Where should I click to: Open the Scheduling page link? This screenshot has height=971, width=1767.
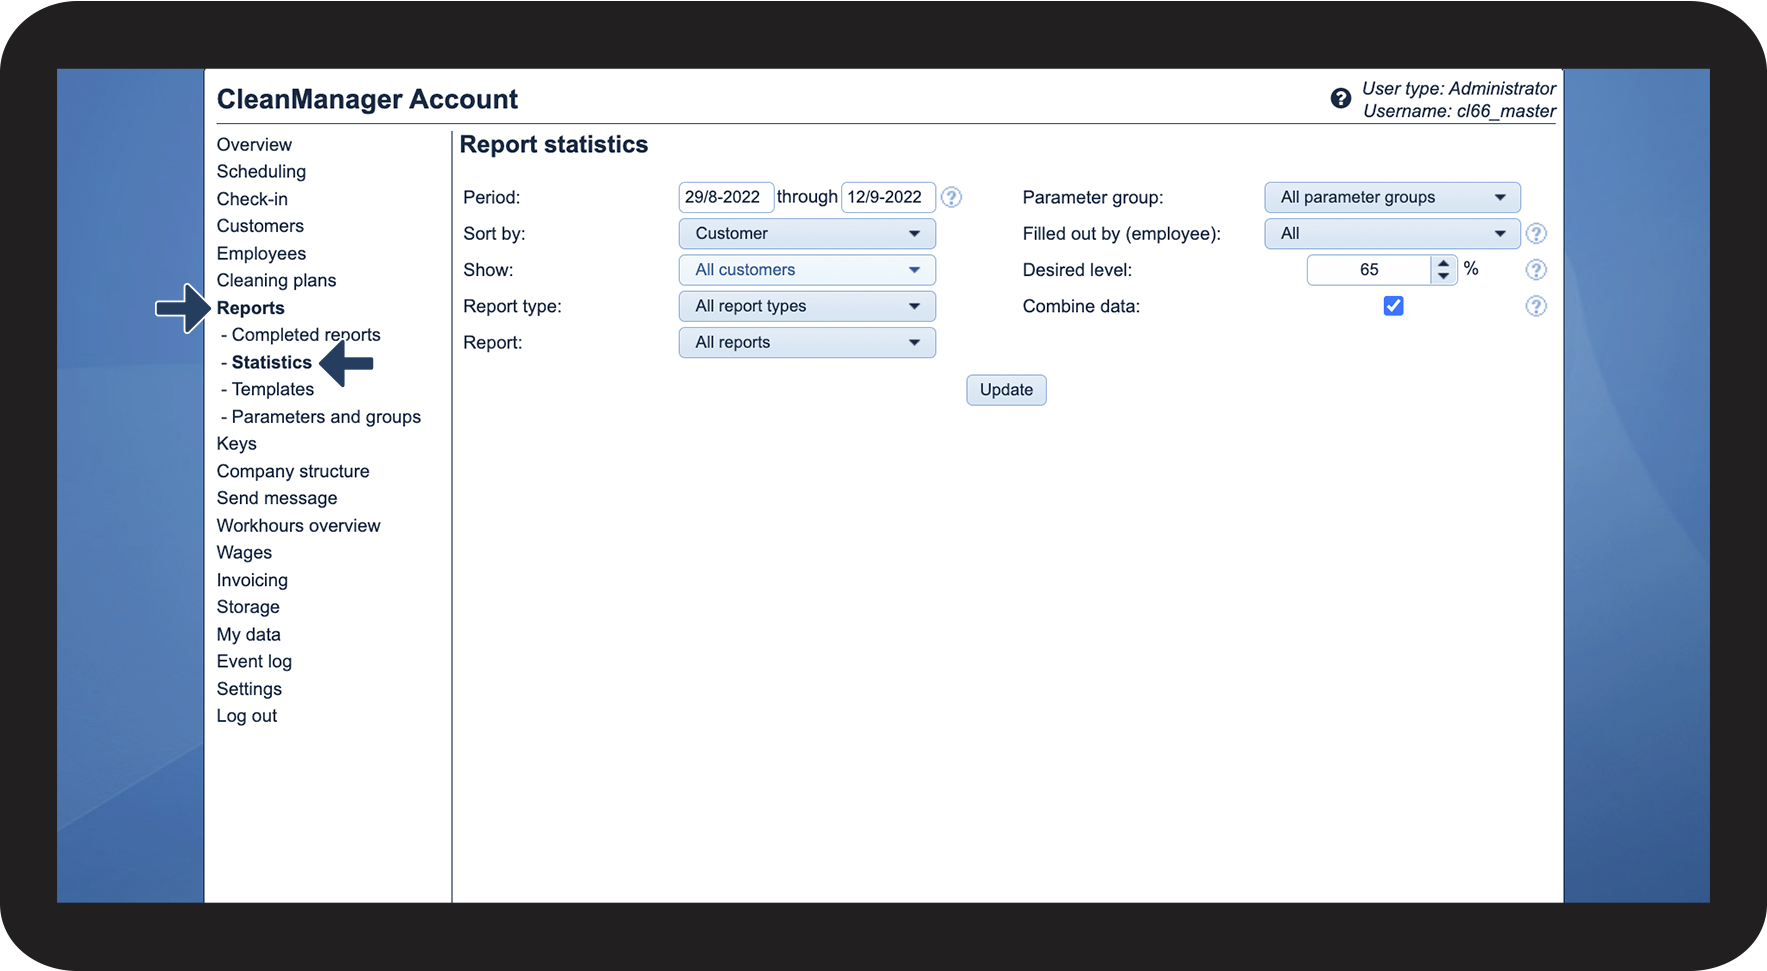(x=261, y=172)
